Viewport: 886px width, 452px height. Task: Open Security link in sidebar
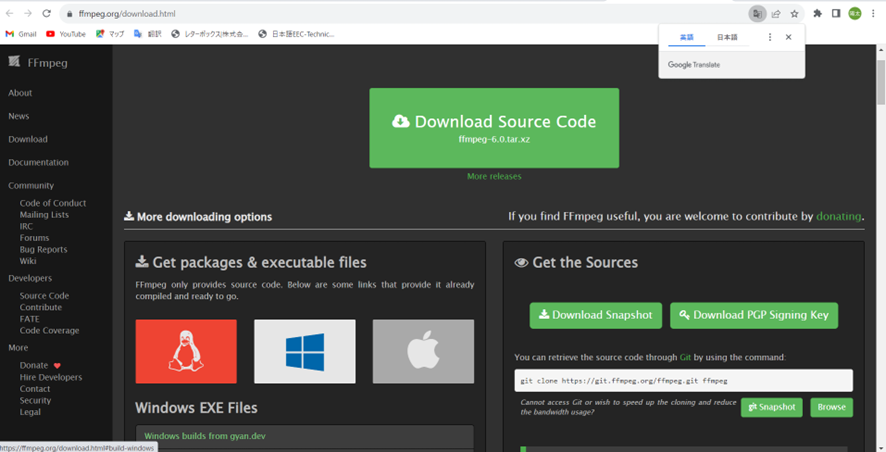(x=35, y=400)
